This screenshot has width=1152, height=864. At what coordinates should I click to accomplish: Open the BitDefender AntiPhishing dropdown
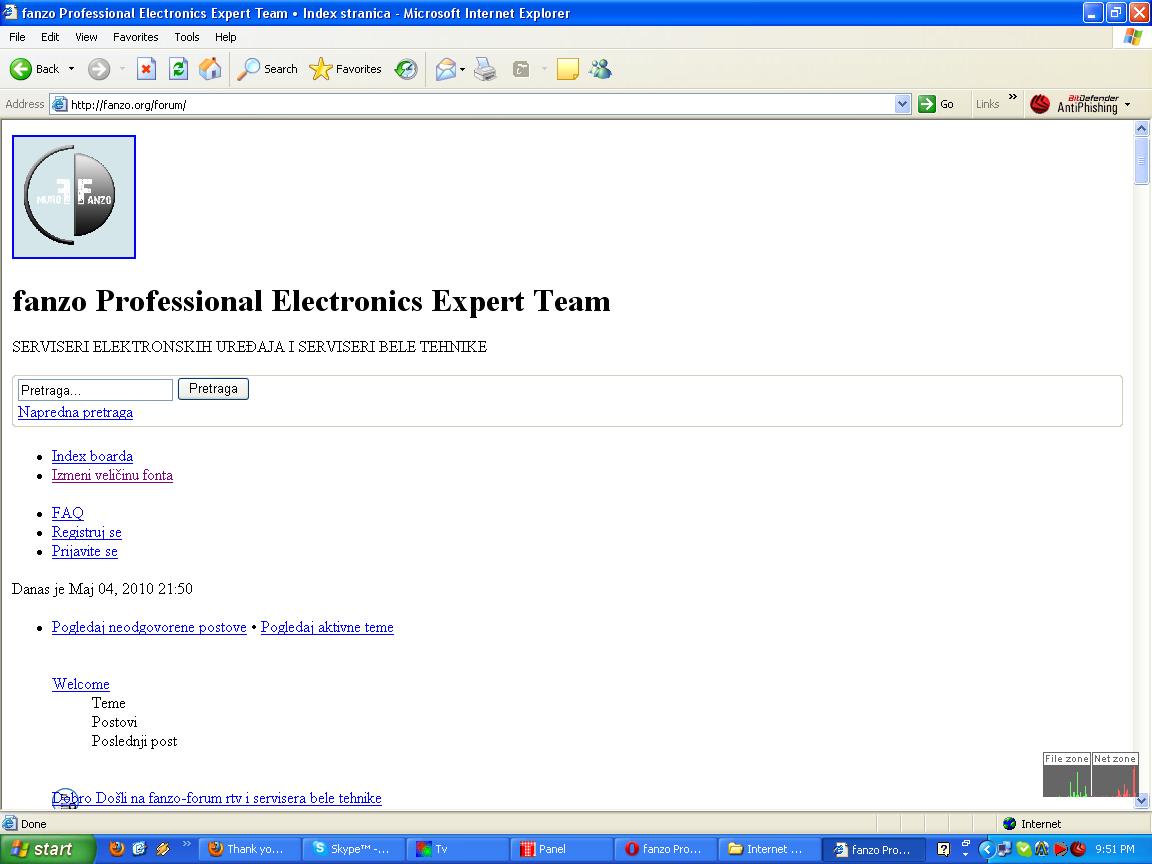[1127, 104]
